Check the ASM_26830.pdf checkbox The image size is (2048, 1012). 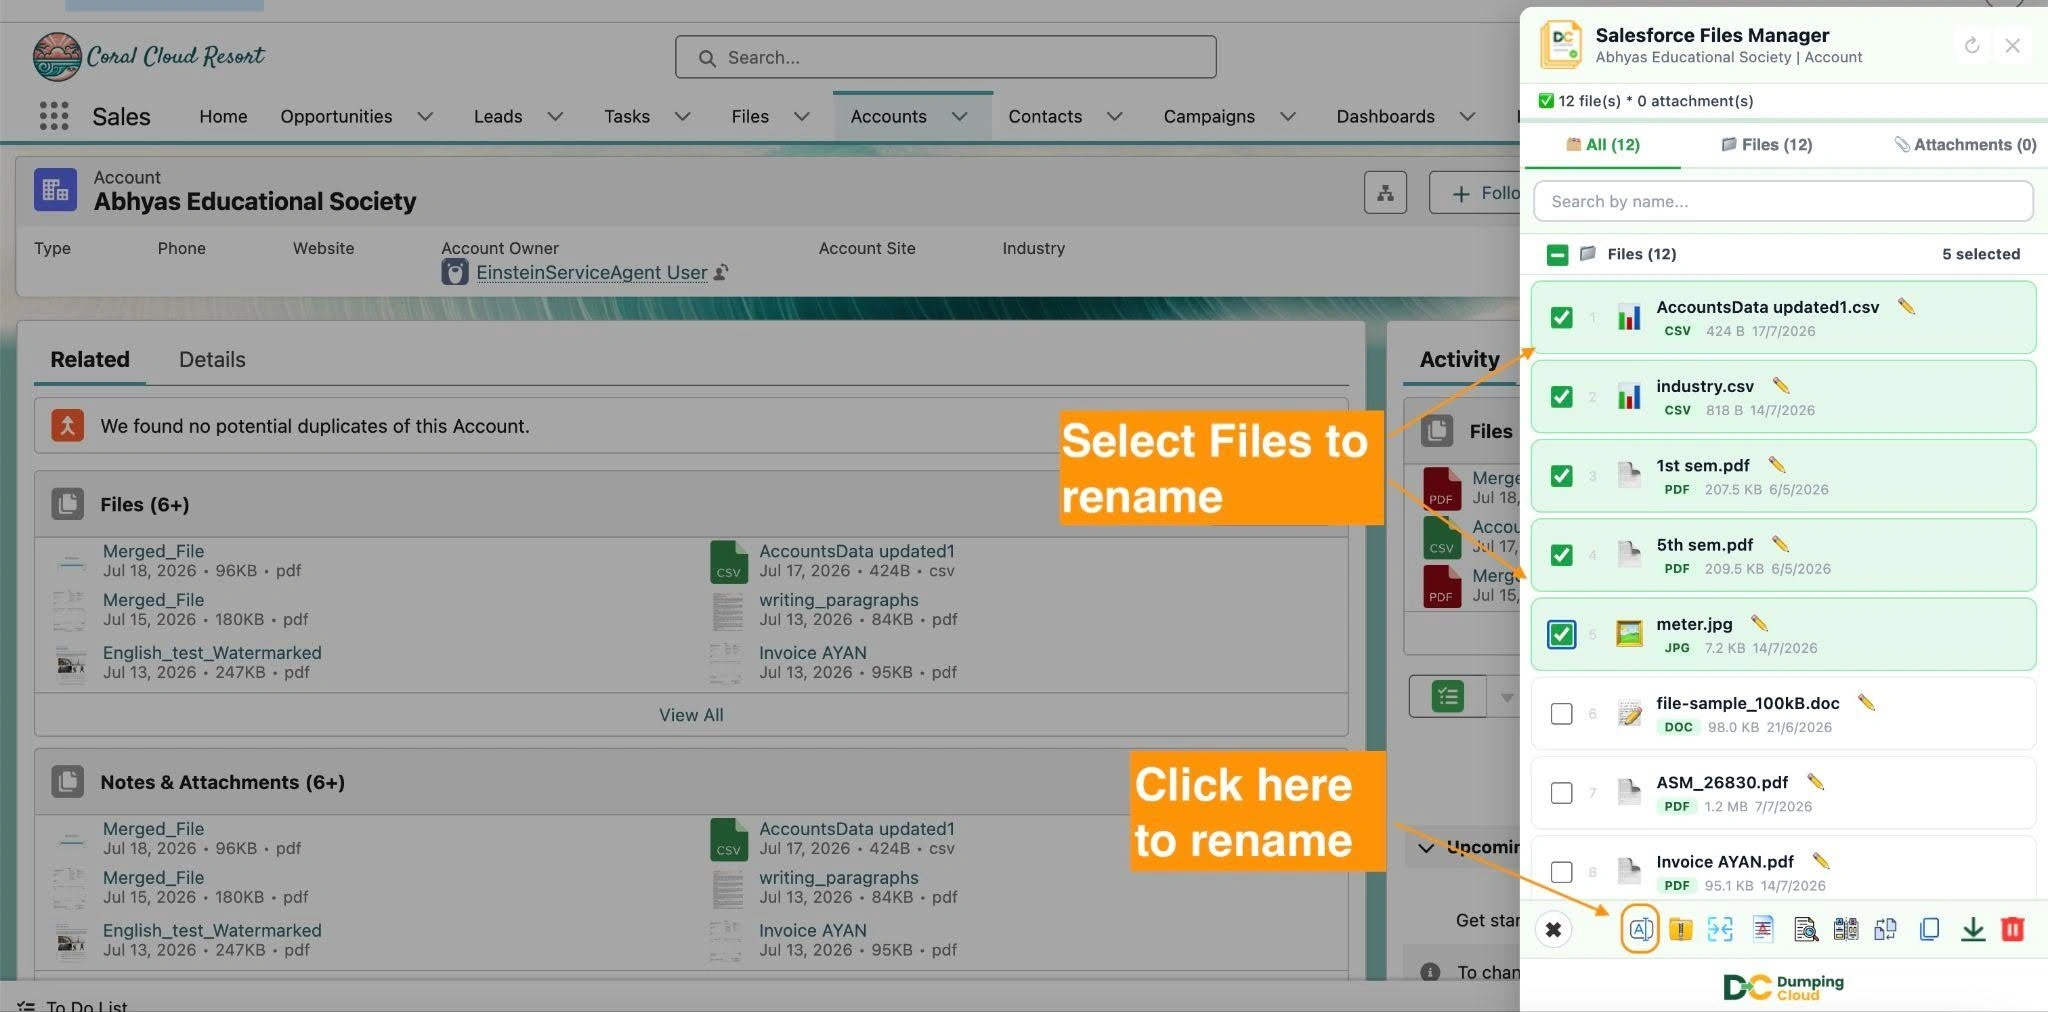pyautogui.click(x=1561, y=792)
